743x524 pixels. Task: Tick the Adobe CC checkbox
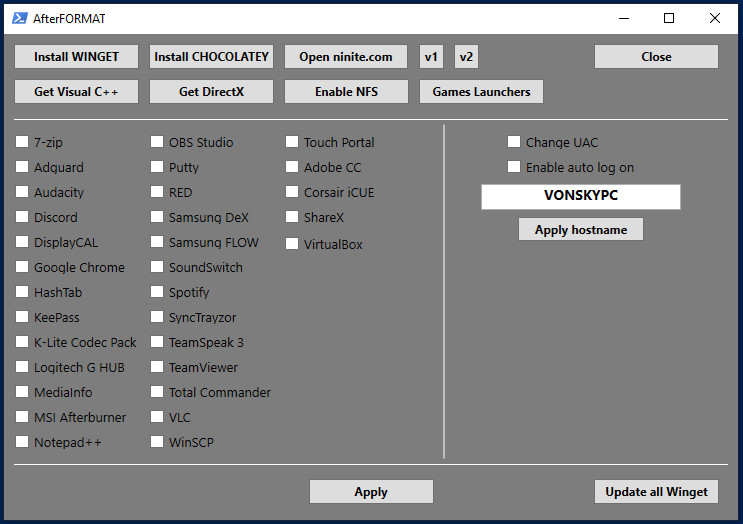(x=292, y=167)
